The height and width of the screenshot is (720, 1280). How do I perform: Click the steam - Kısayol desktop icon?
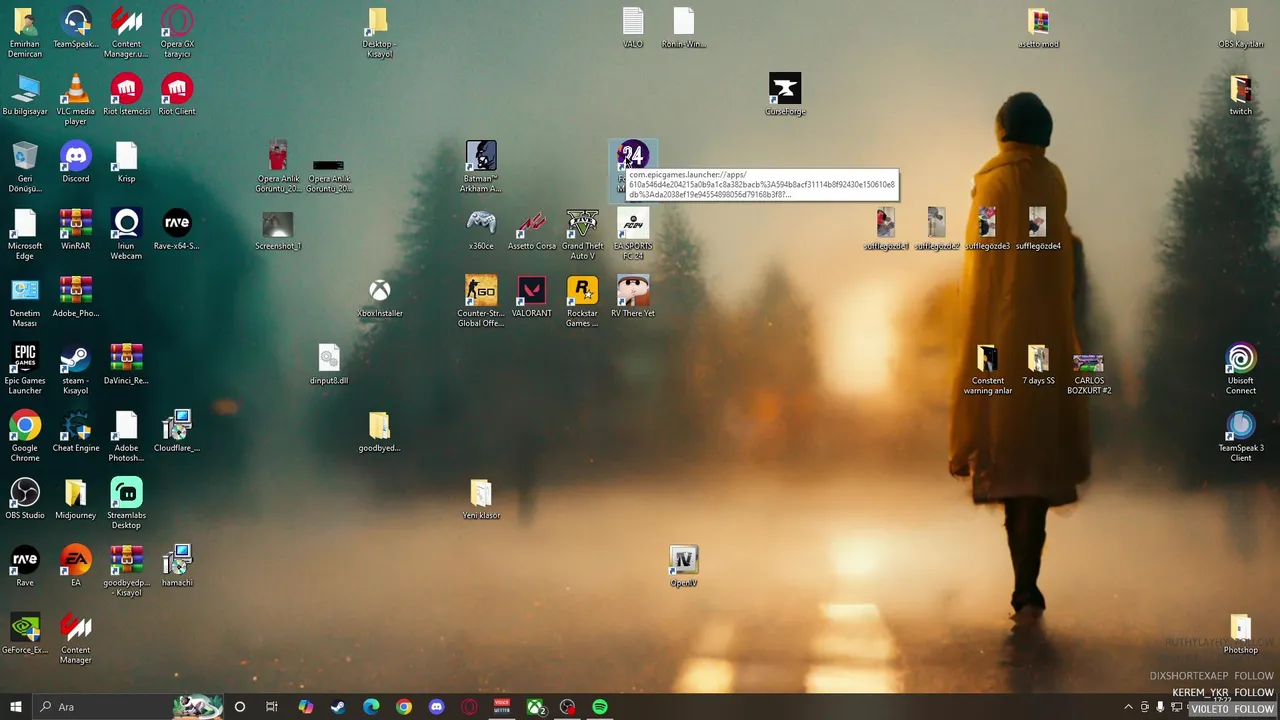pos(75,369)
